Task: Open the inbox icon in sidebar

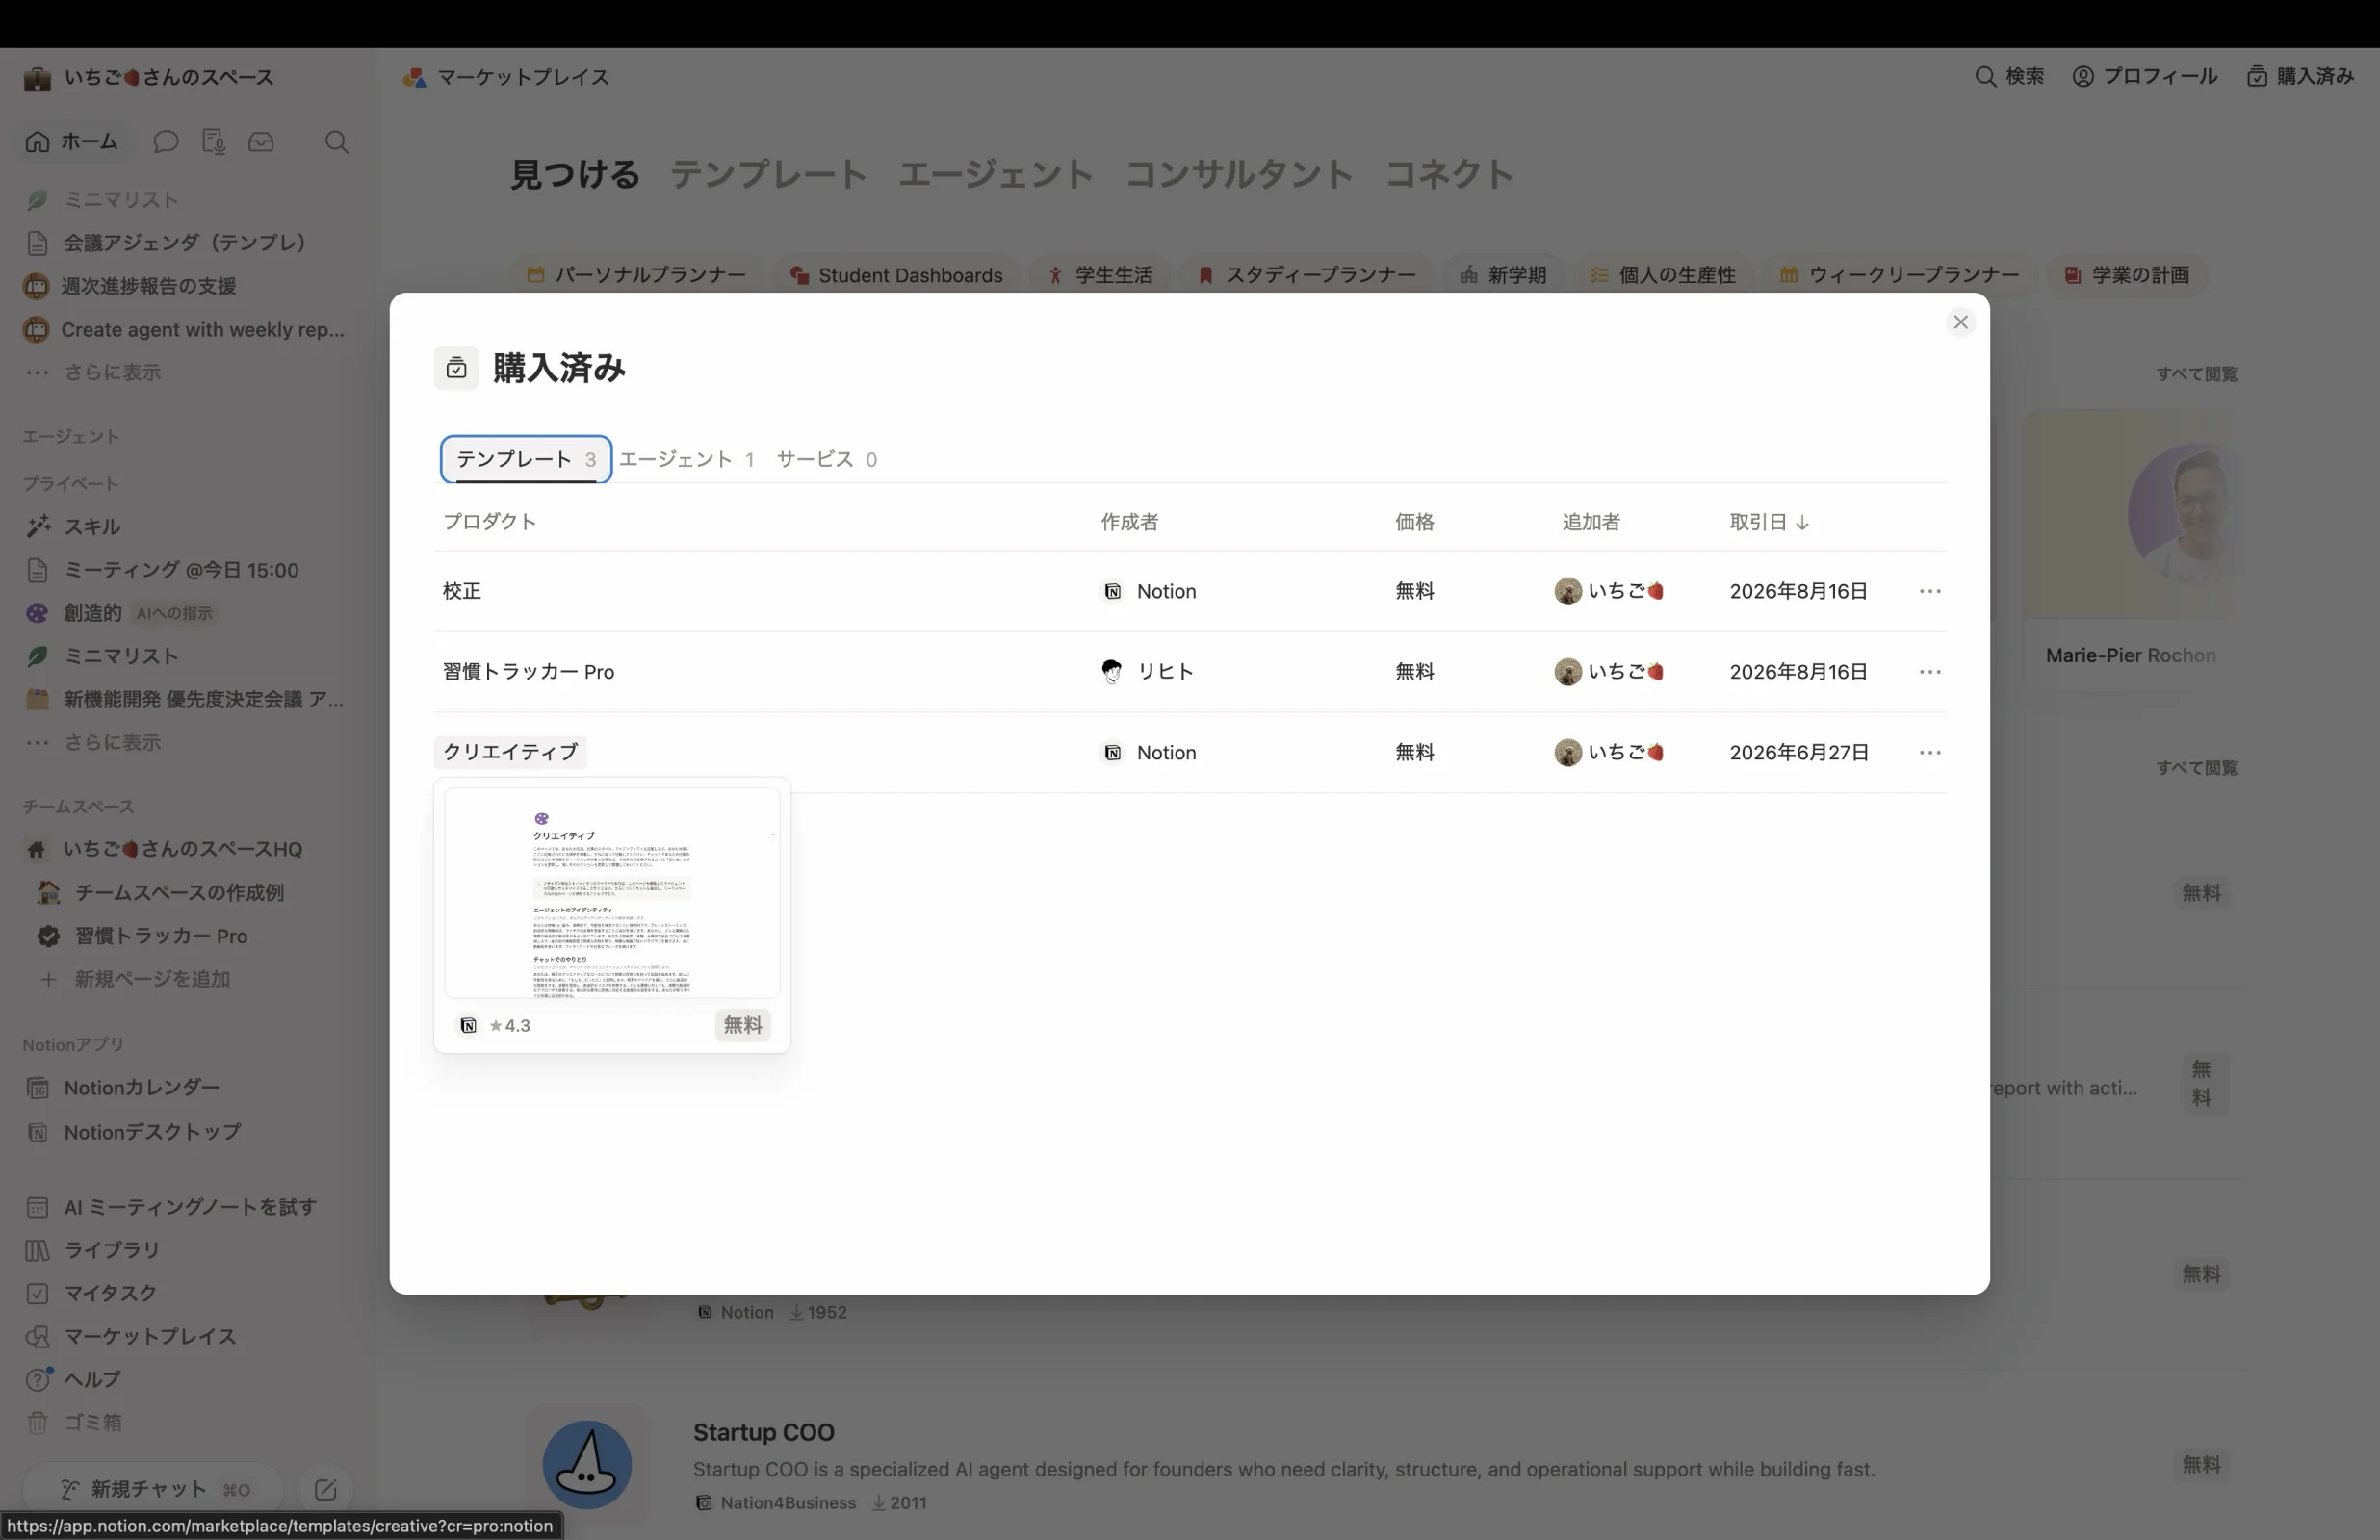Action: tap(261, 142)
